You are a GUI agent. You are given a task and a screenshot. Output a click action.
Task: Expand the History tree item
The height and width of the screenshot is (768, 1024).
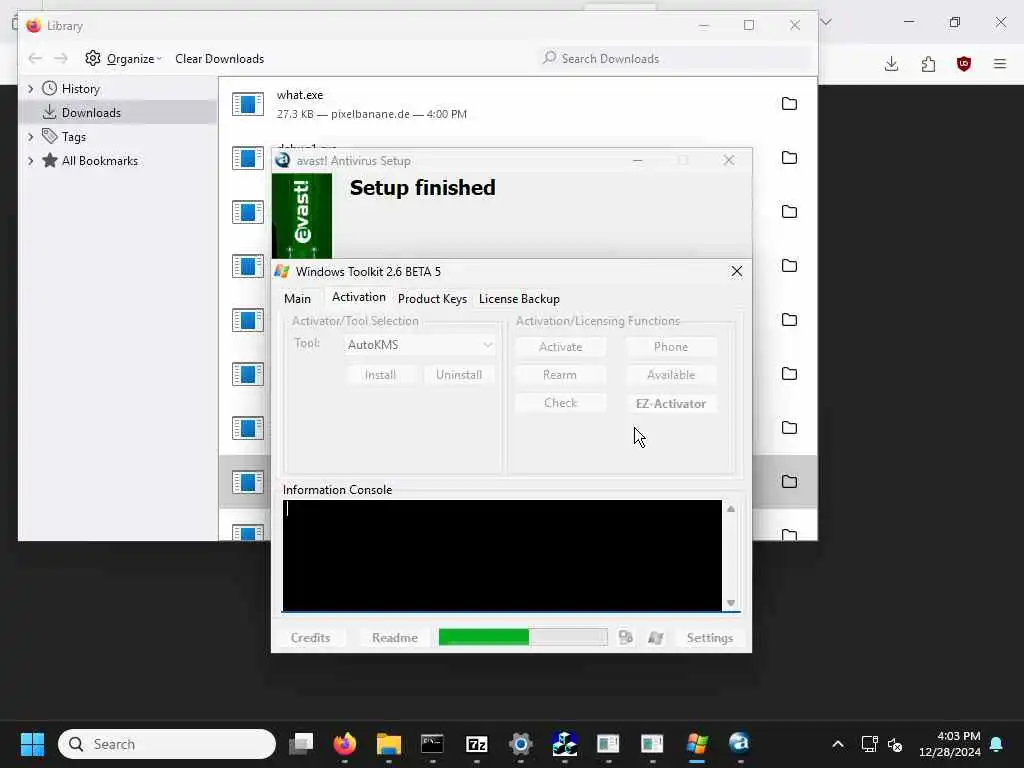[30, 88]
